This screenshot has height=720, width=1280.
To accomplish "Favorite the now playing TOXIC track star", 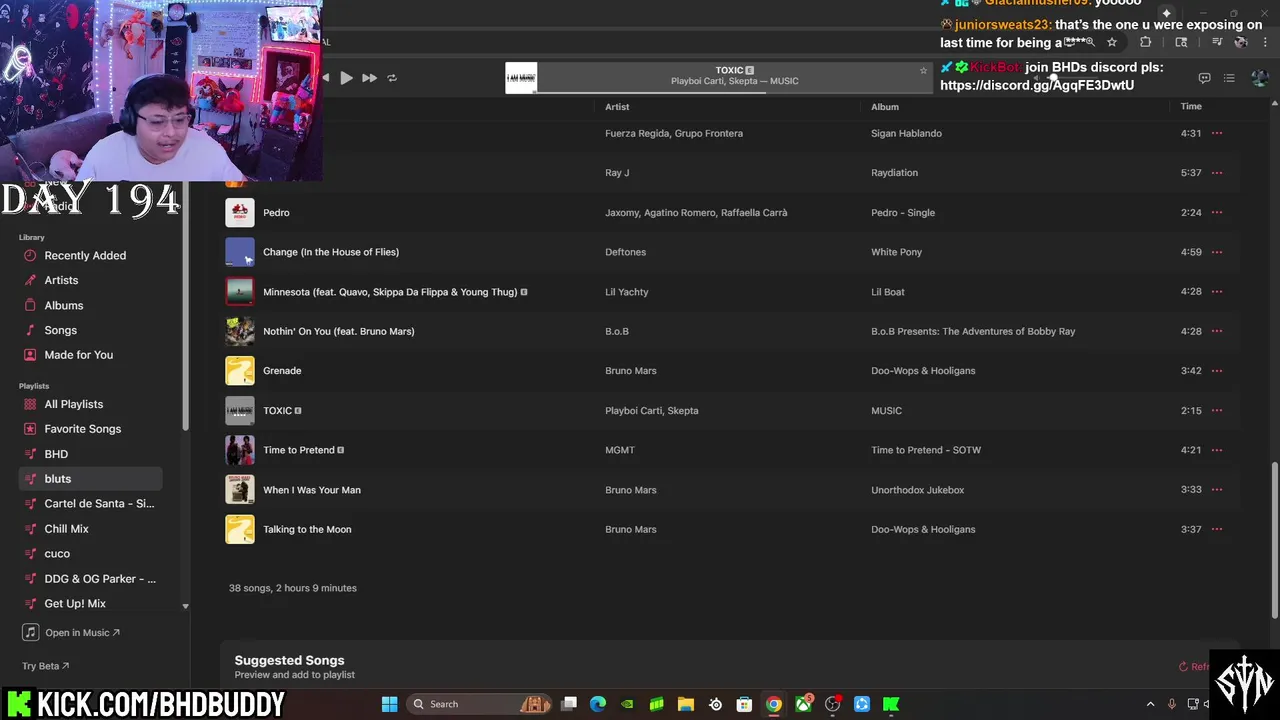I will pos(923,71).
